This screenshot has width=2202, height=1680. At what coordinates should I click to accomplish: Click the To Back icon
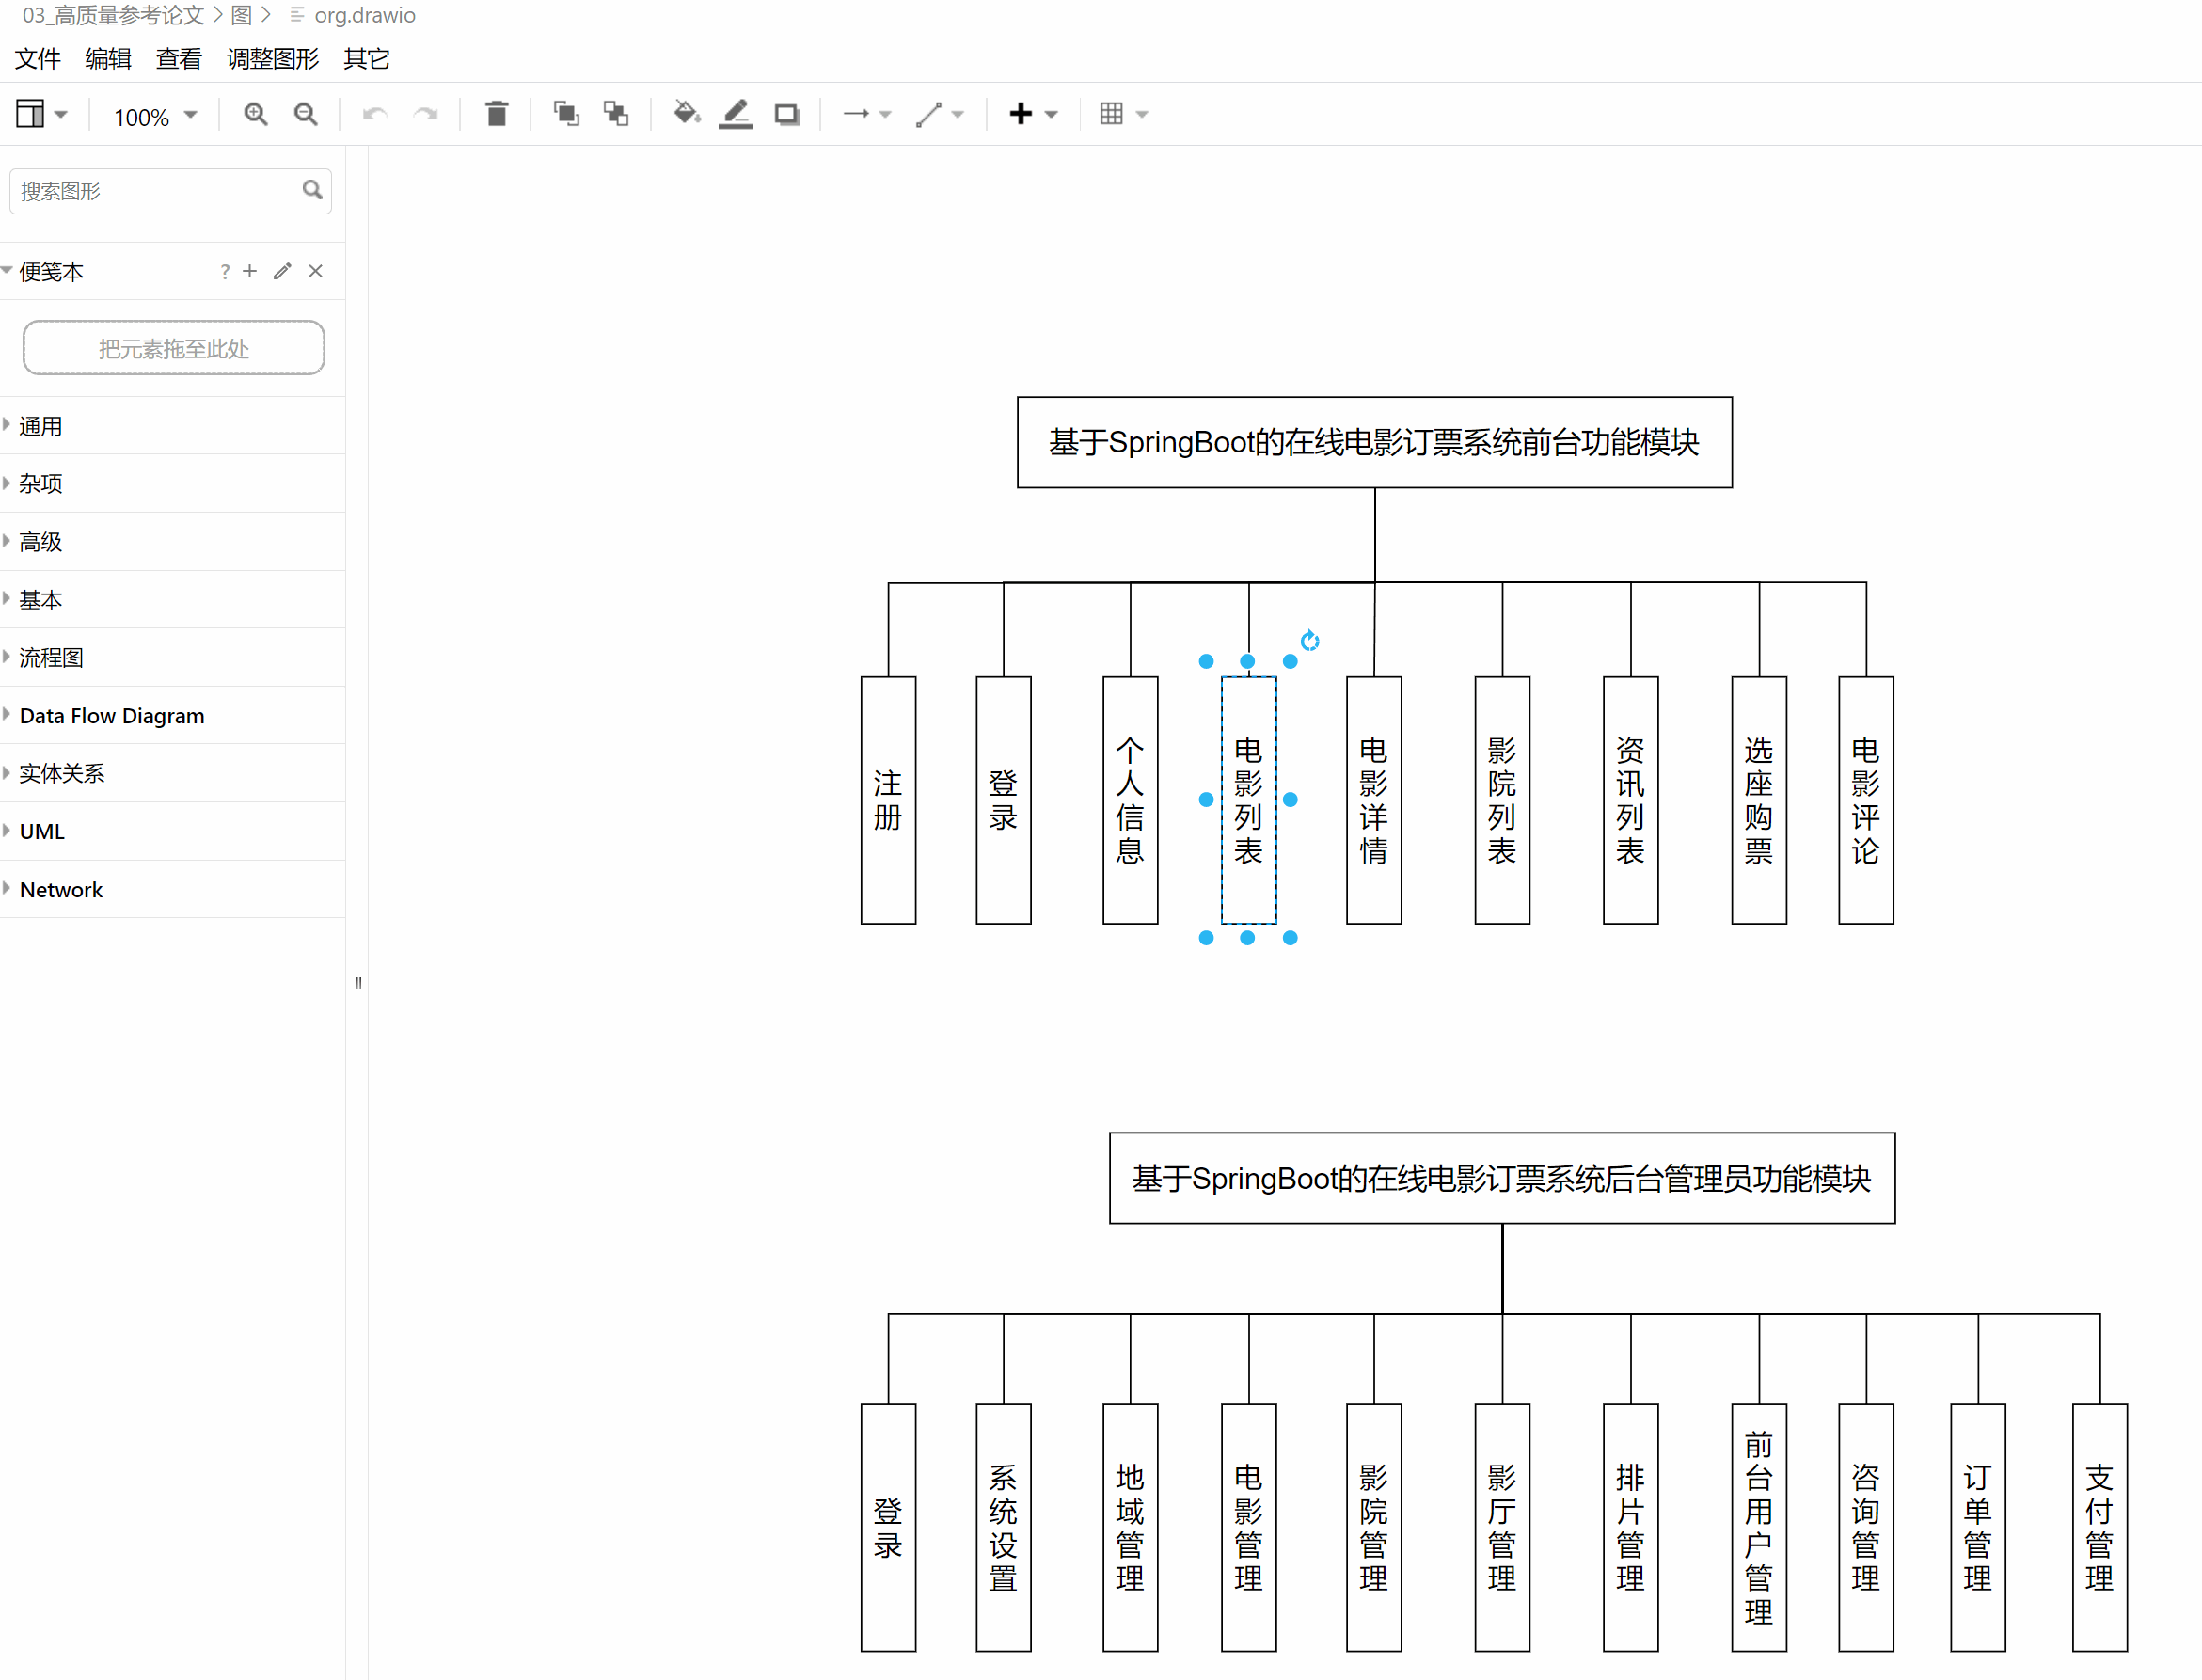tap(616, 114)
